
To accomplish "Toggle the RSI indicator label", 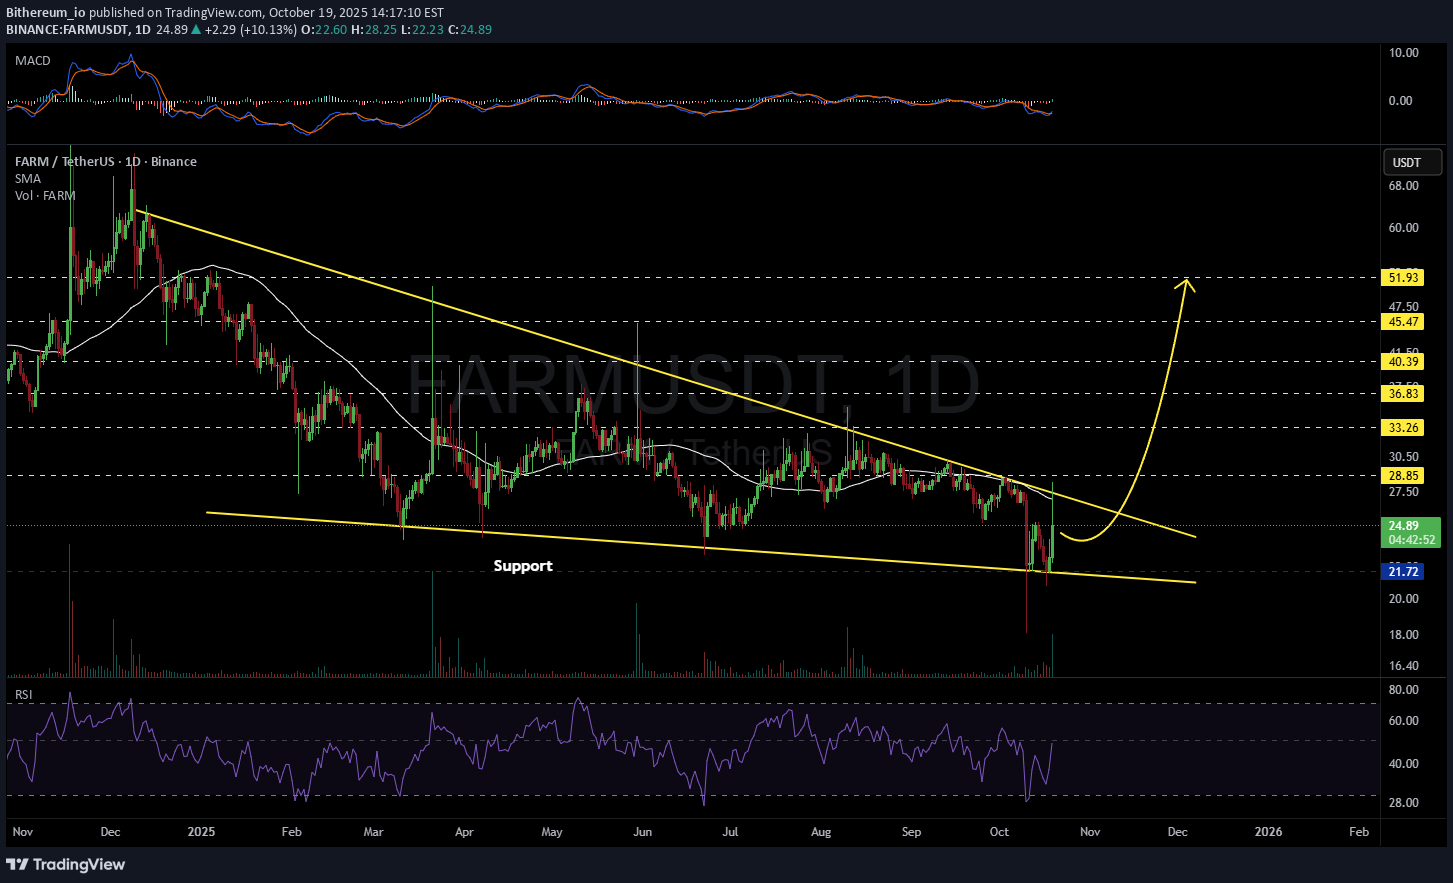I will point(23,694).
